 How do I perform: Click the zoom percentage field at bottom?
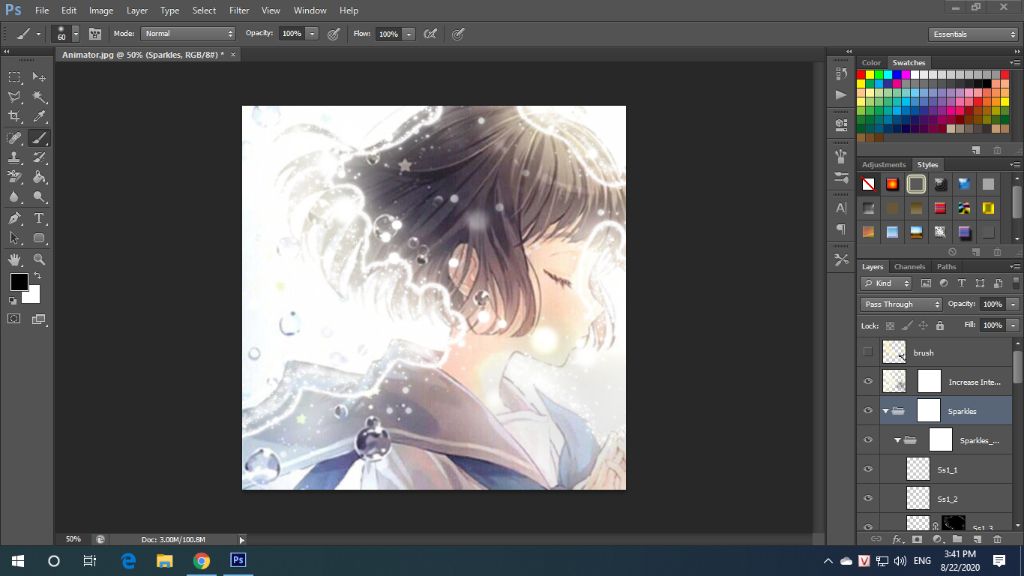(x=73, y=539)
